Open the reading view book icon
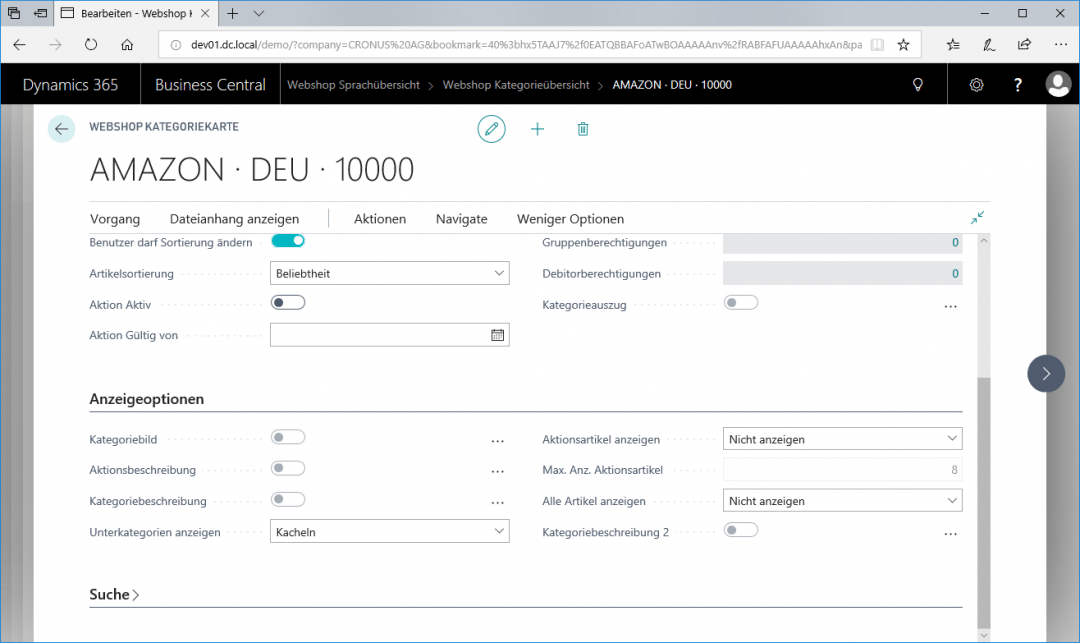 (877, 45)
